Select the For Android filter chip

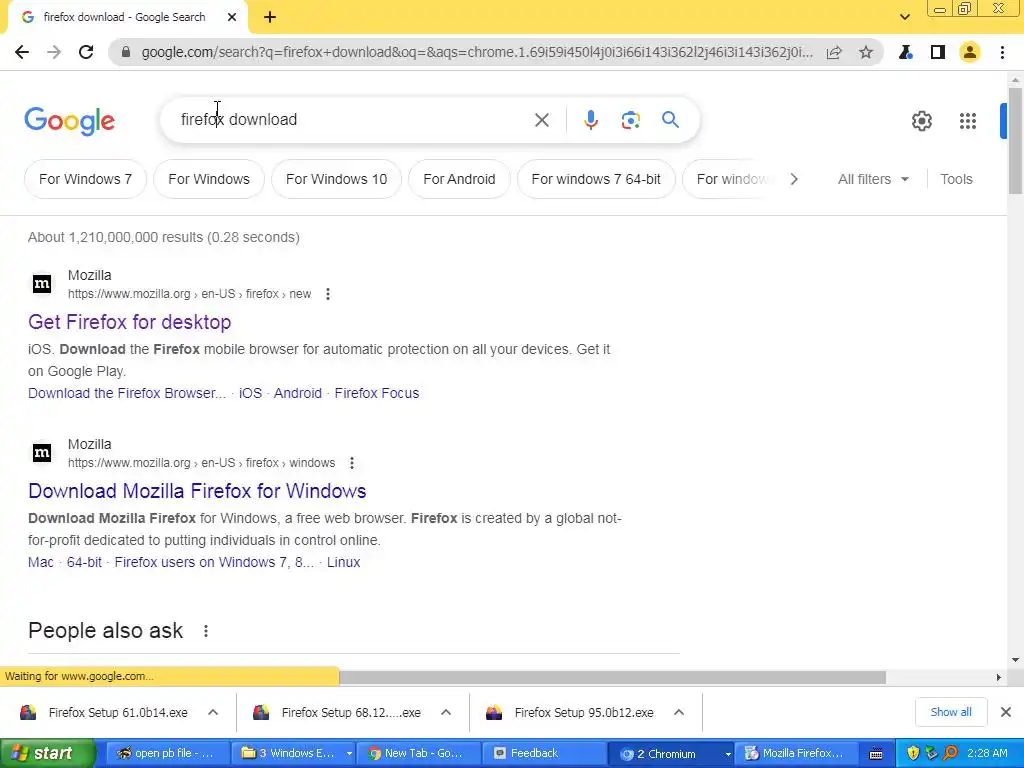click(x=459, y=179)
